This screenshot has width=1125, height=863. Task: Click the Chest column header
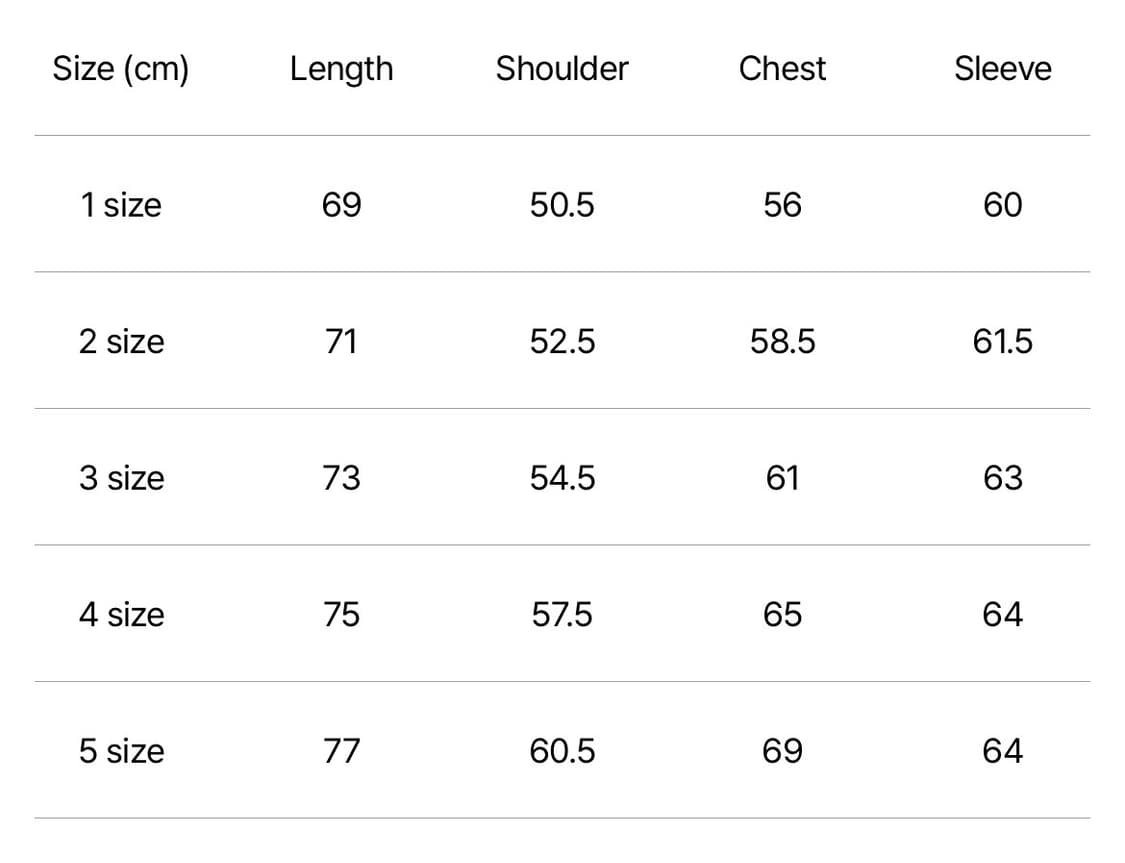pos(782,69)
